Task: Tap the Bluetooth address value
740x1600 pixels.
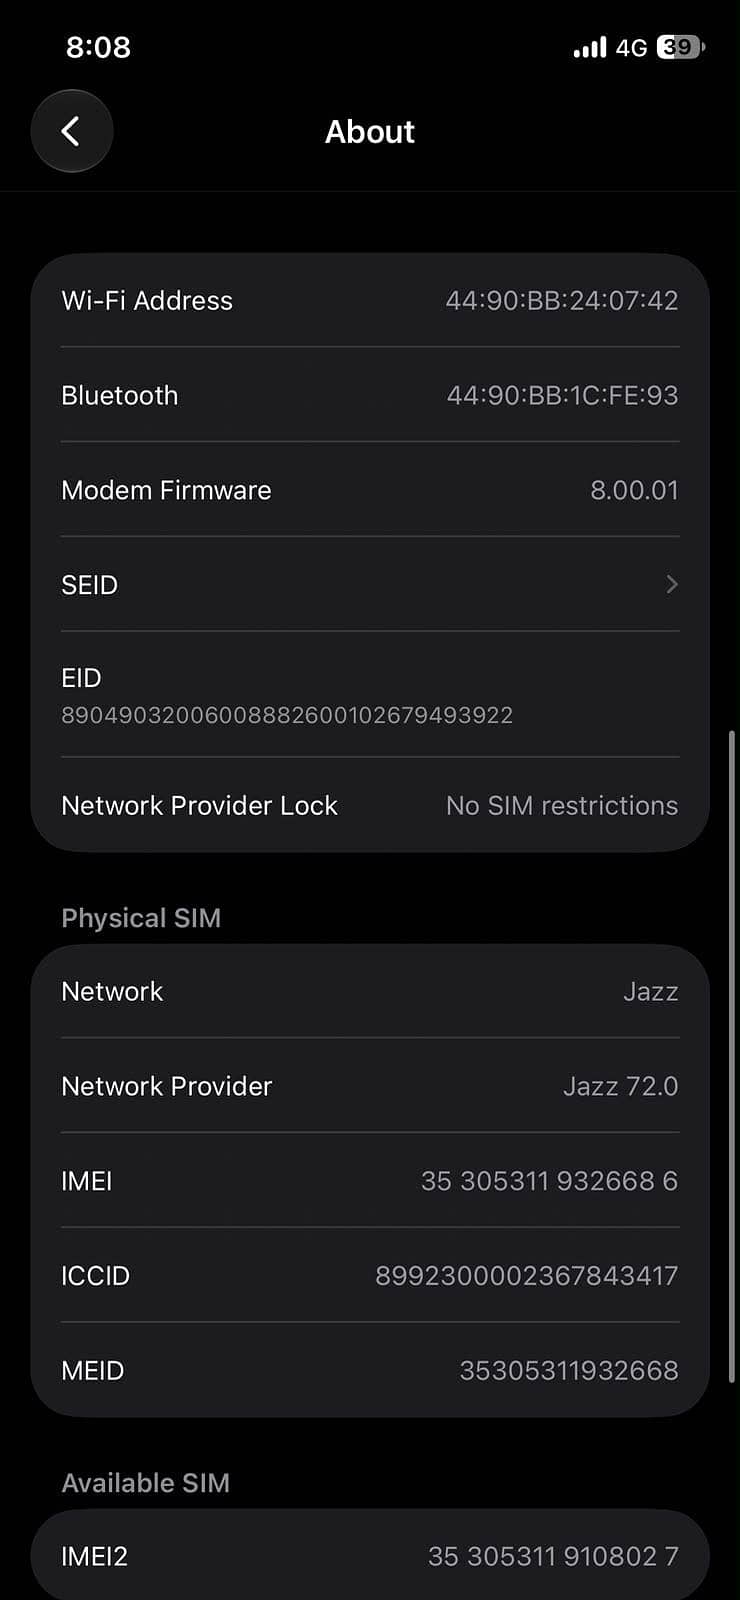Action: coord(562,395)
